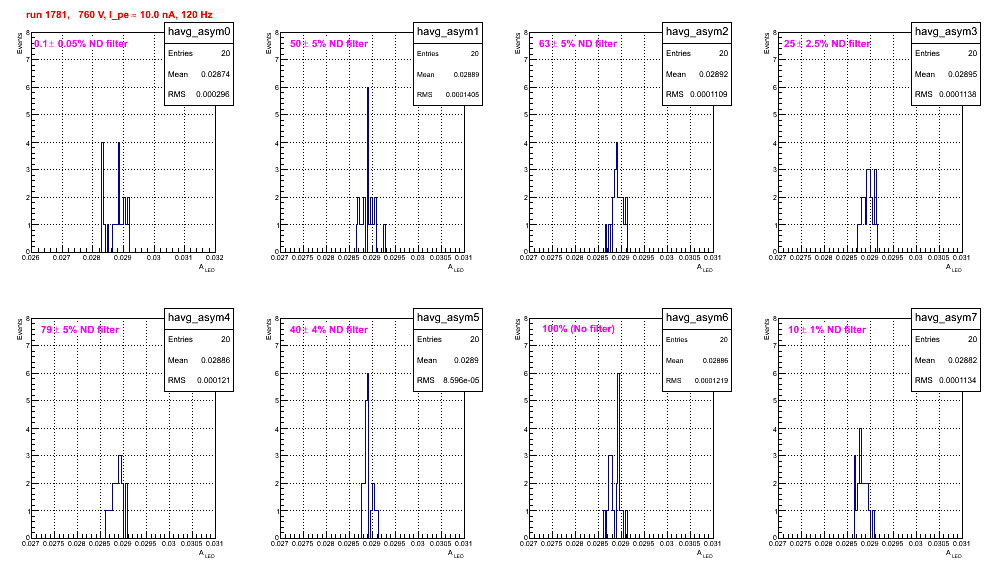
Task: Select the havg_asym1 stats box title
Action: pyautogui.click(x=448, y=32)
